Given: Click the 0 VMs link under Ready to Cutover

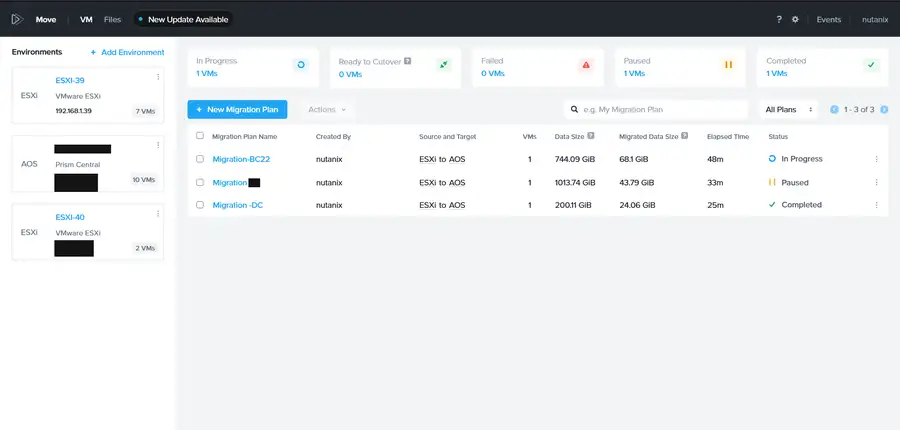Looking at the screenshot, I should pyautogui.click(x=350, y=74).
